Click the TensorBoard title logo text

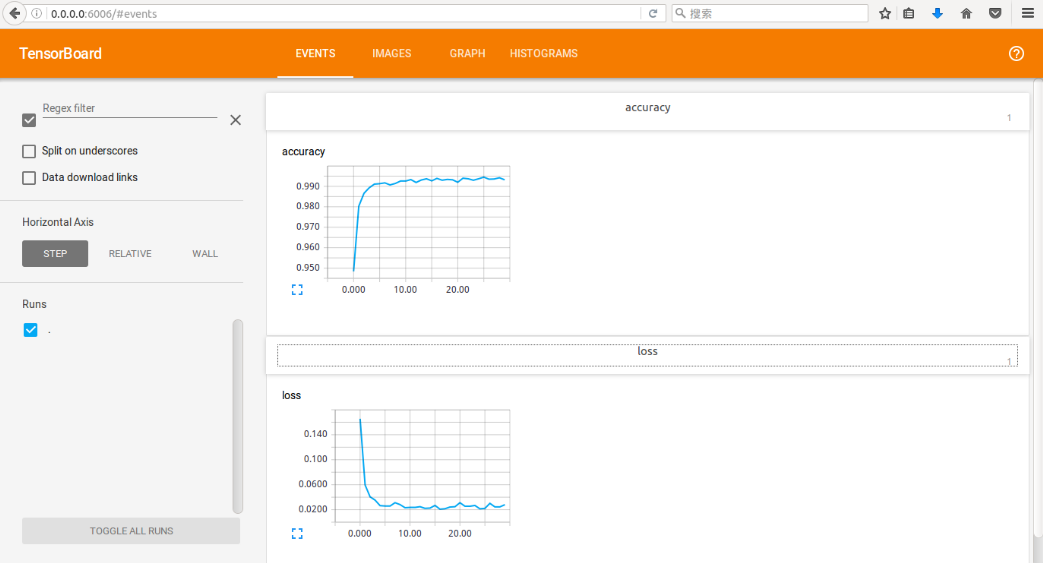(x=61, y=54)
